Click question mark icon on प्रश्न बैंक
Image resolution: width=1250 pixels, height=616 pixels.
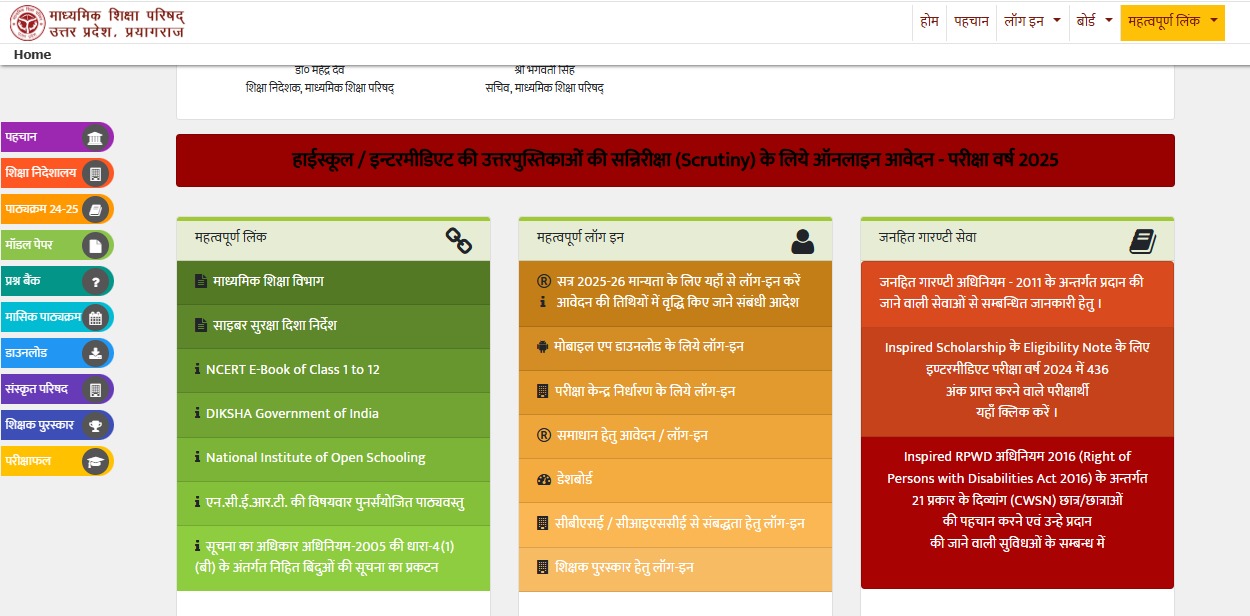95,282
